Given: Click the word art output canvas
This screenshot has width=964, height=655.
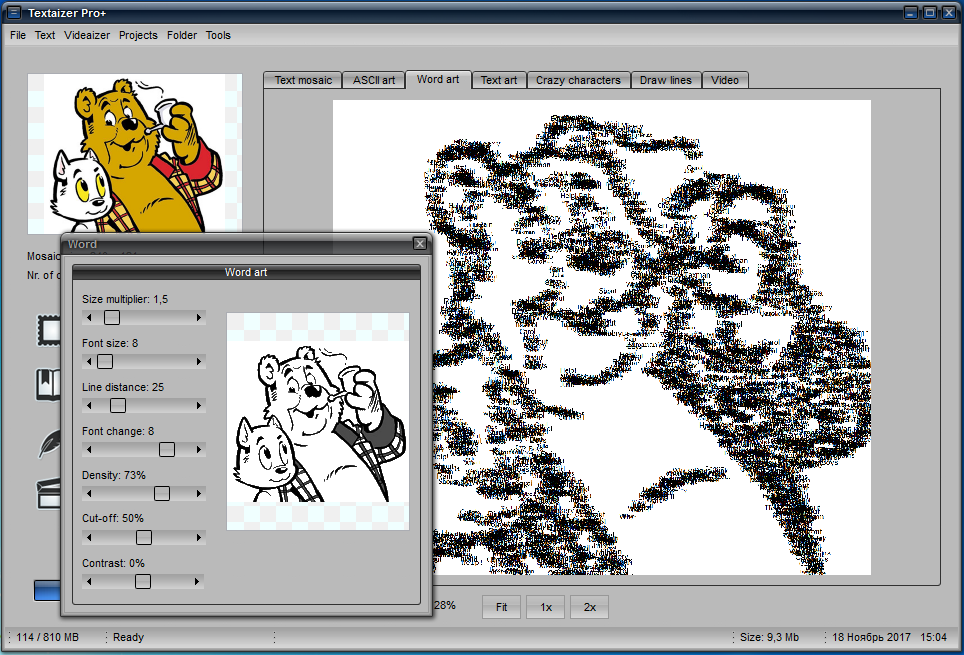Looking at the screenshot, I should pos(602,337).
